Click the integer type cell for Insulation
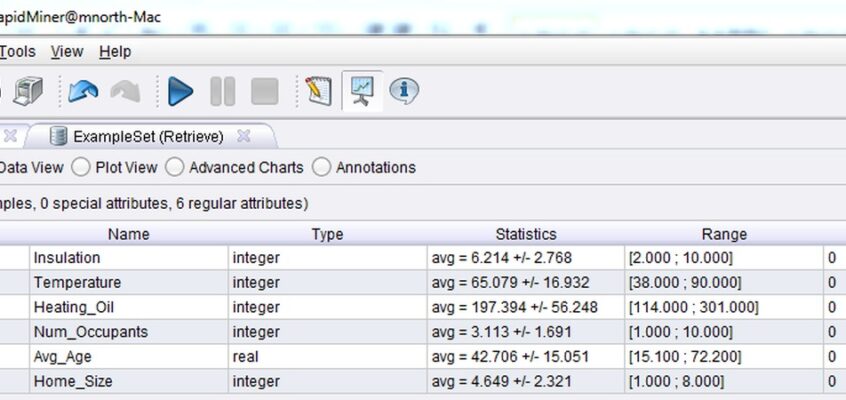The width and height of the screenshot is (846, 400). point(327,258)
